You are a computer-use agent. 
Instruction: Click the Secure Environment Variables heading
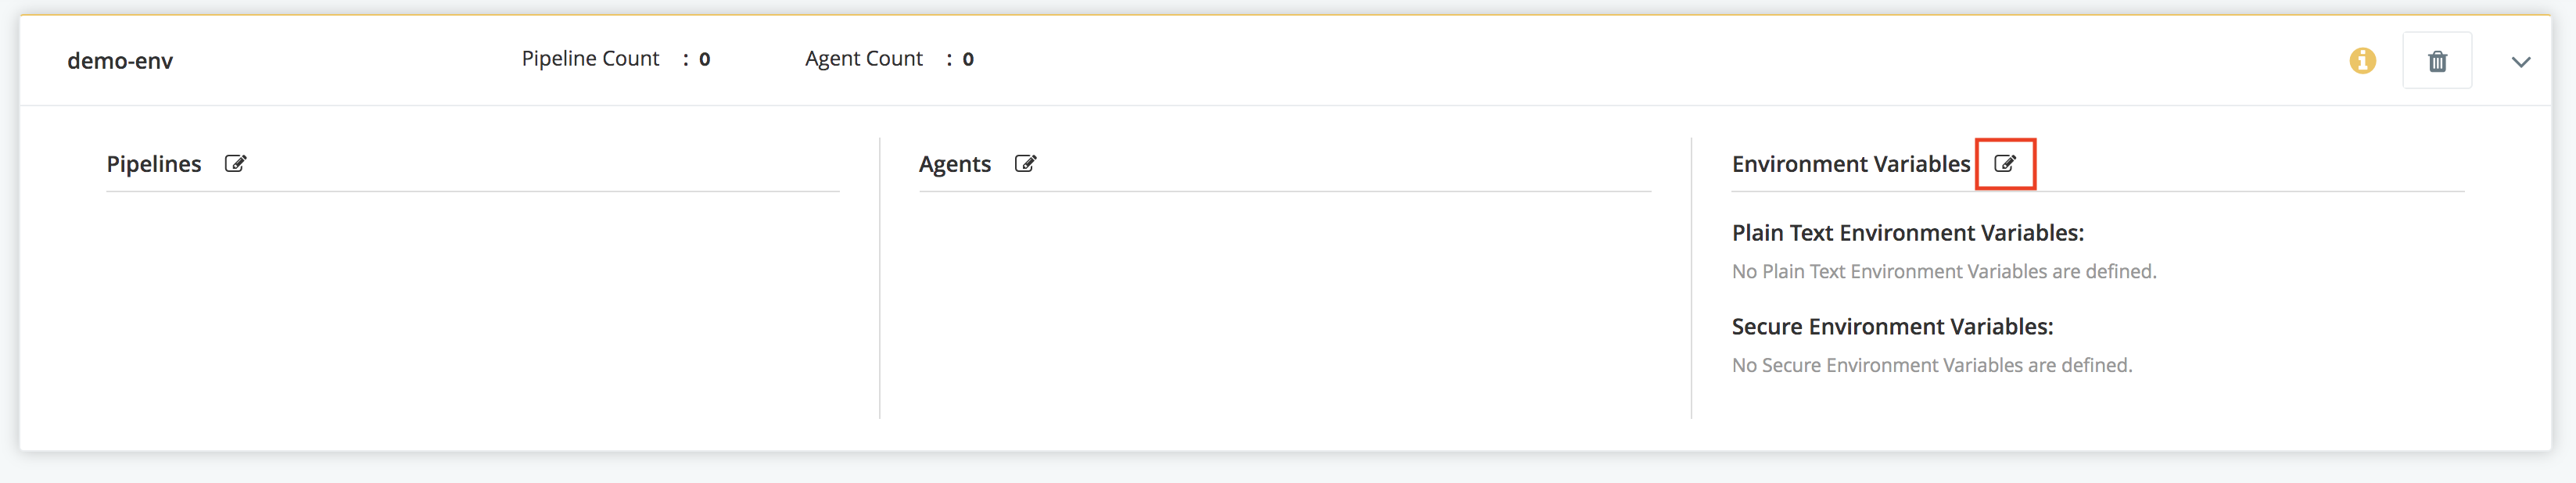(1892, 327)
